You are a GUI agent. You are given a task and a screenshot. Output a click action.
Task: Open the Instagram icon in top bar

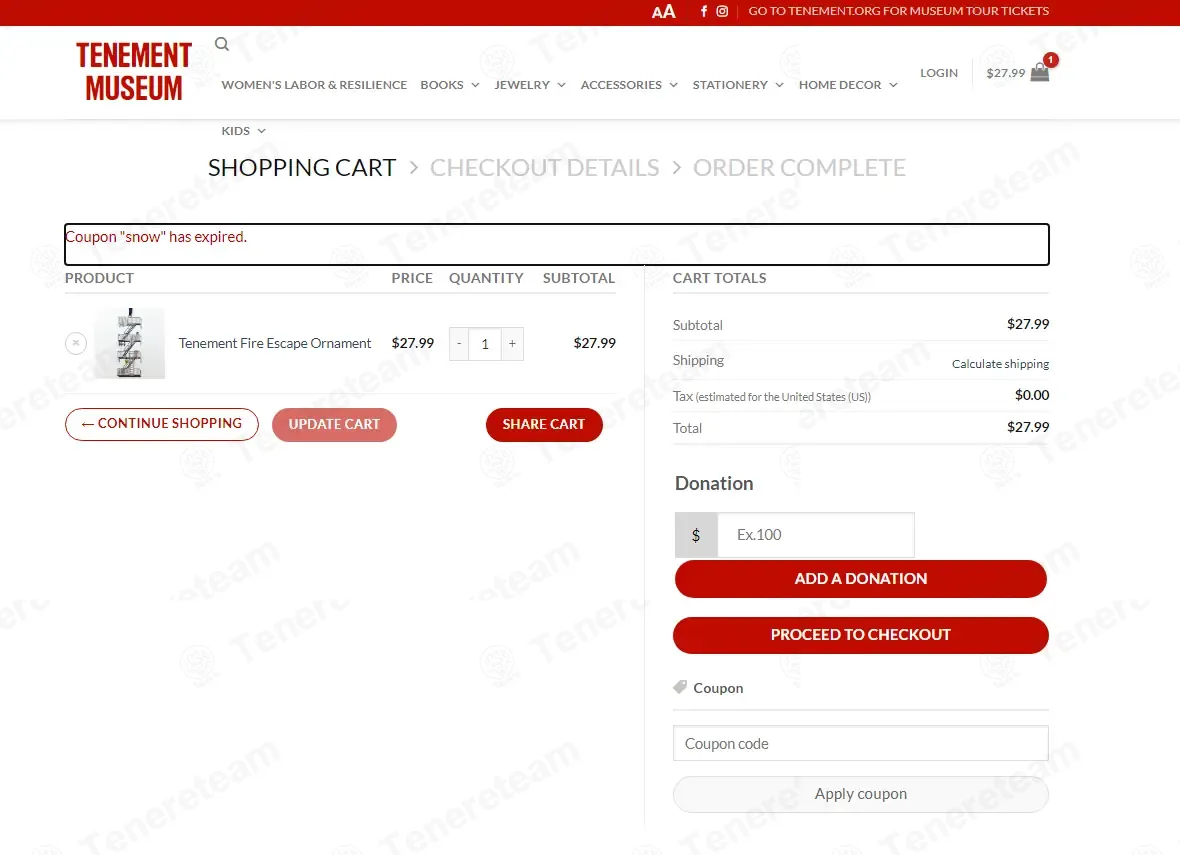coord(722,11)
